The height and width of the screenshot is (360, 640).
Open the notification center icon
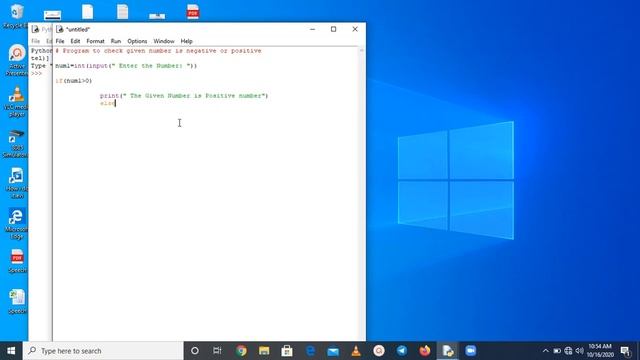[x=625, y=351]
